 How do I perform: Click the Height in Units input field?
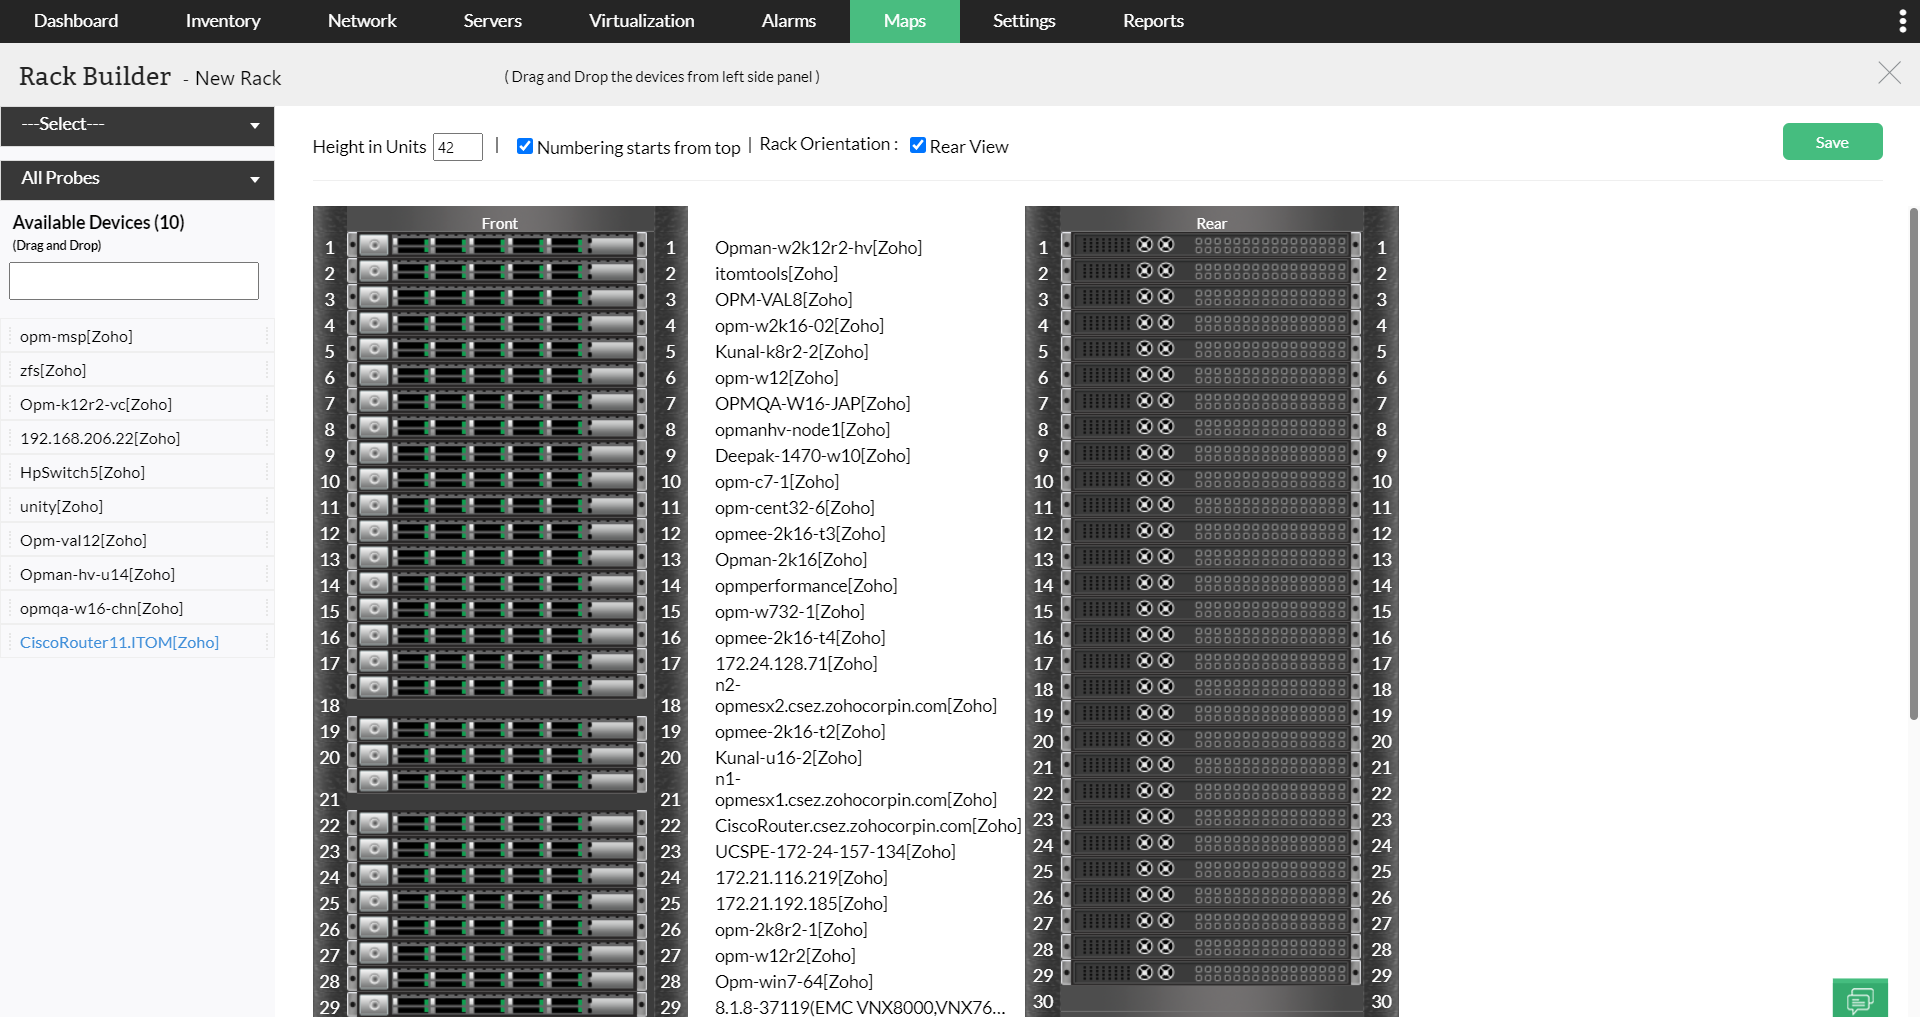[x=457, y=147]
